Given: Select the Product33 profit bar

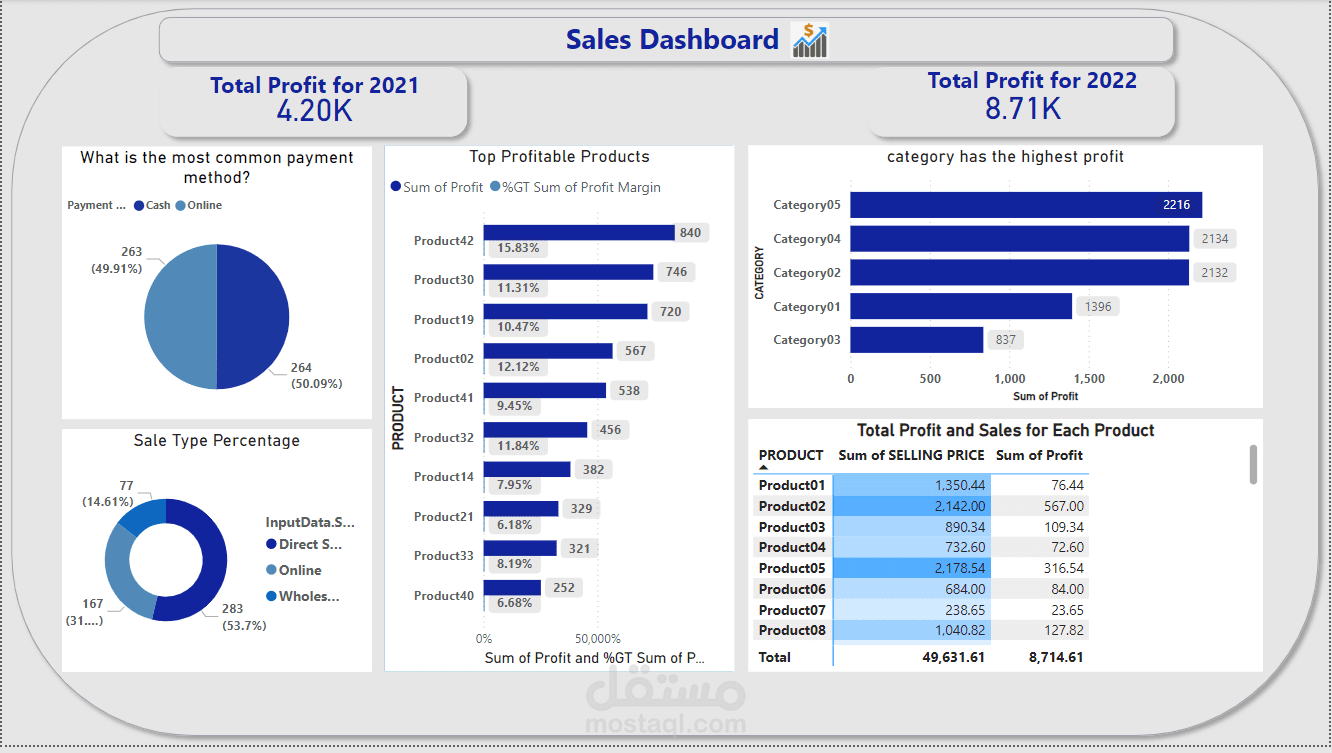Looking at the screenshot, I should pos(520,548).
